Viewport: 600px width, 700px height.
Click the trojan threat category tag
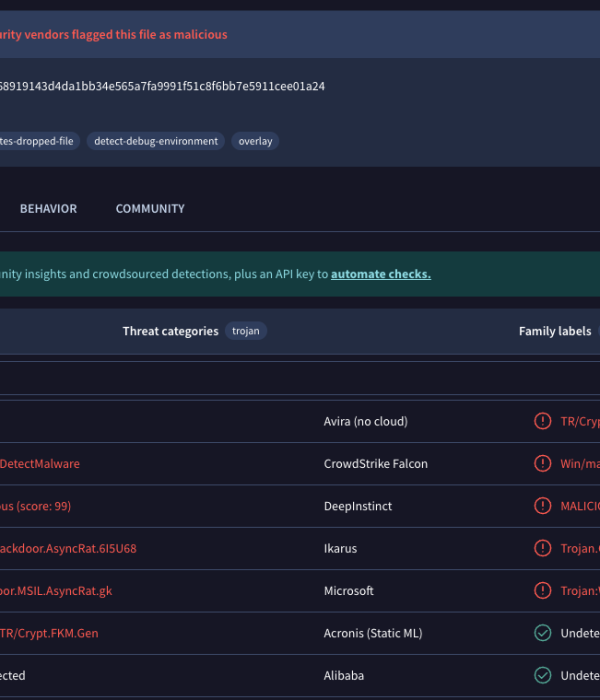point(246,331)
